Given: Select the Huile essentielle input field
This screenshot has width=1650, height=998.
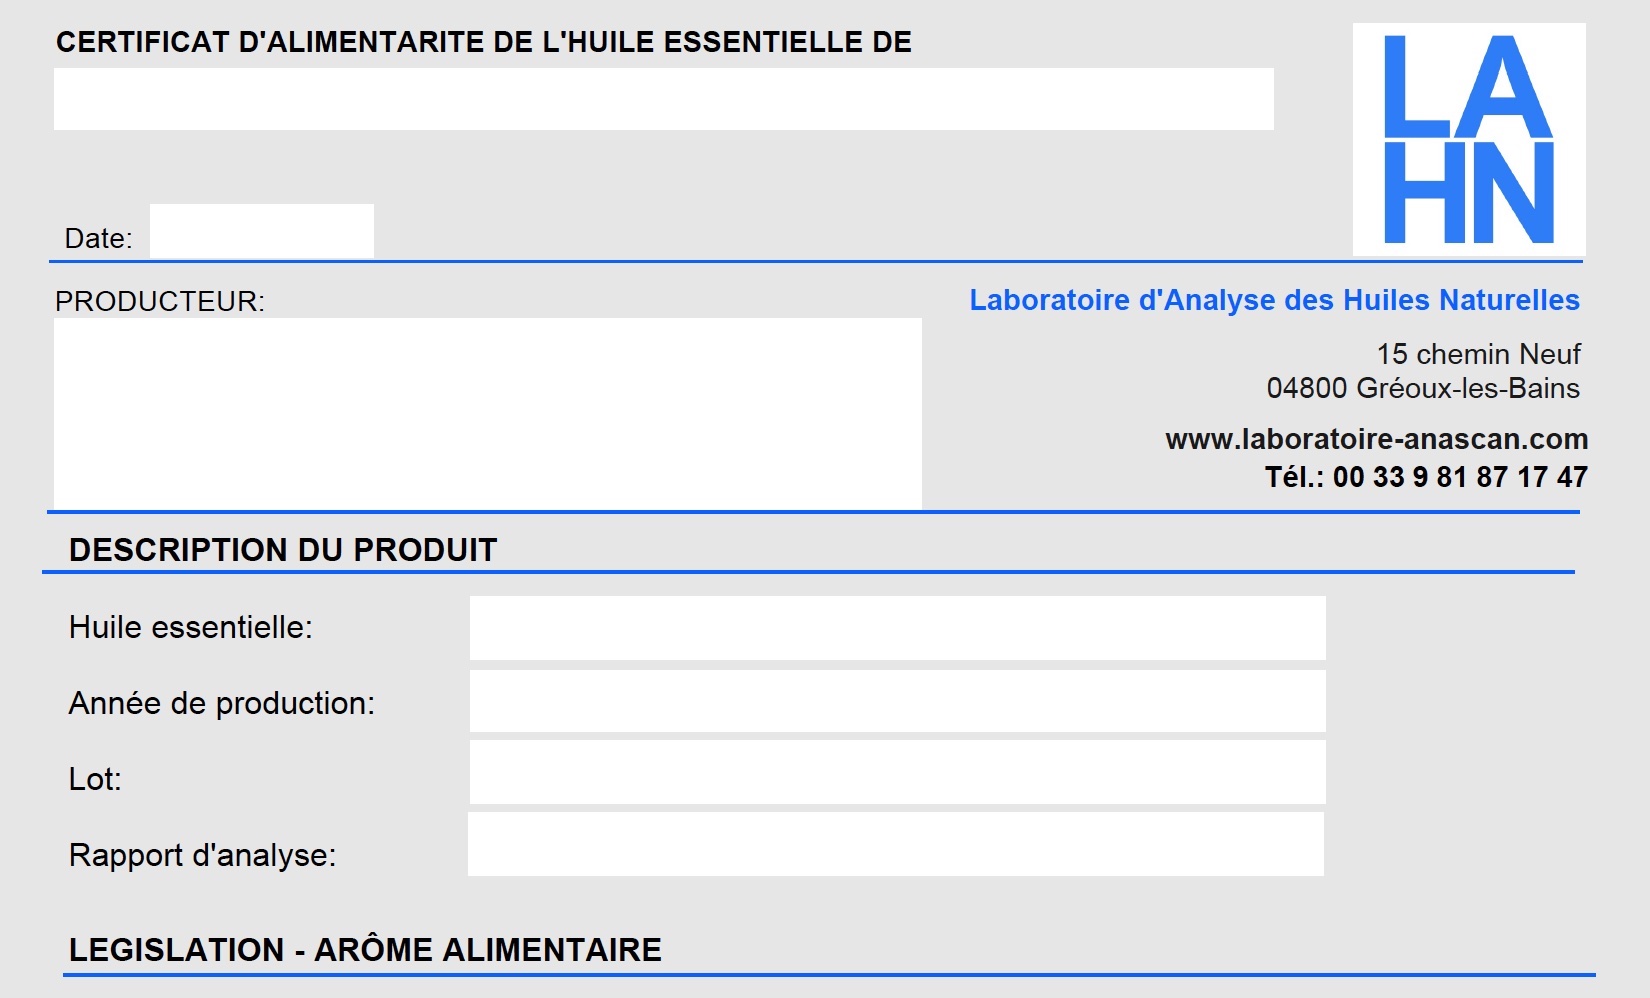Looking at the screenshot, I should (898, 628).
